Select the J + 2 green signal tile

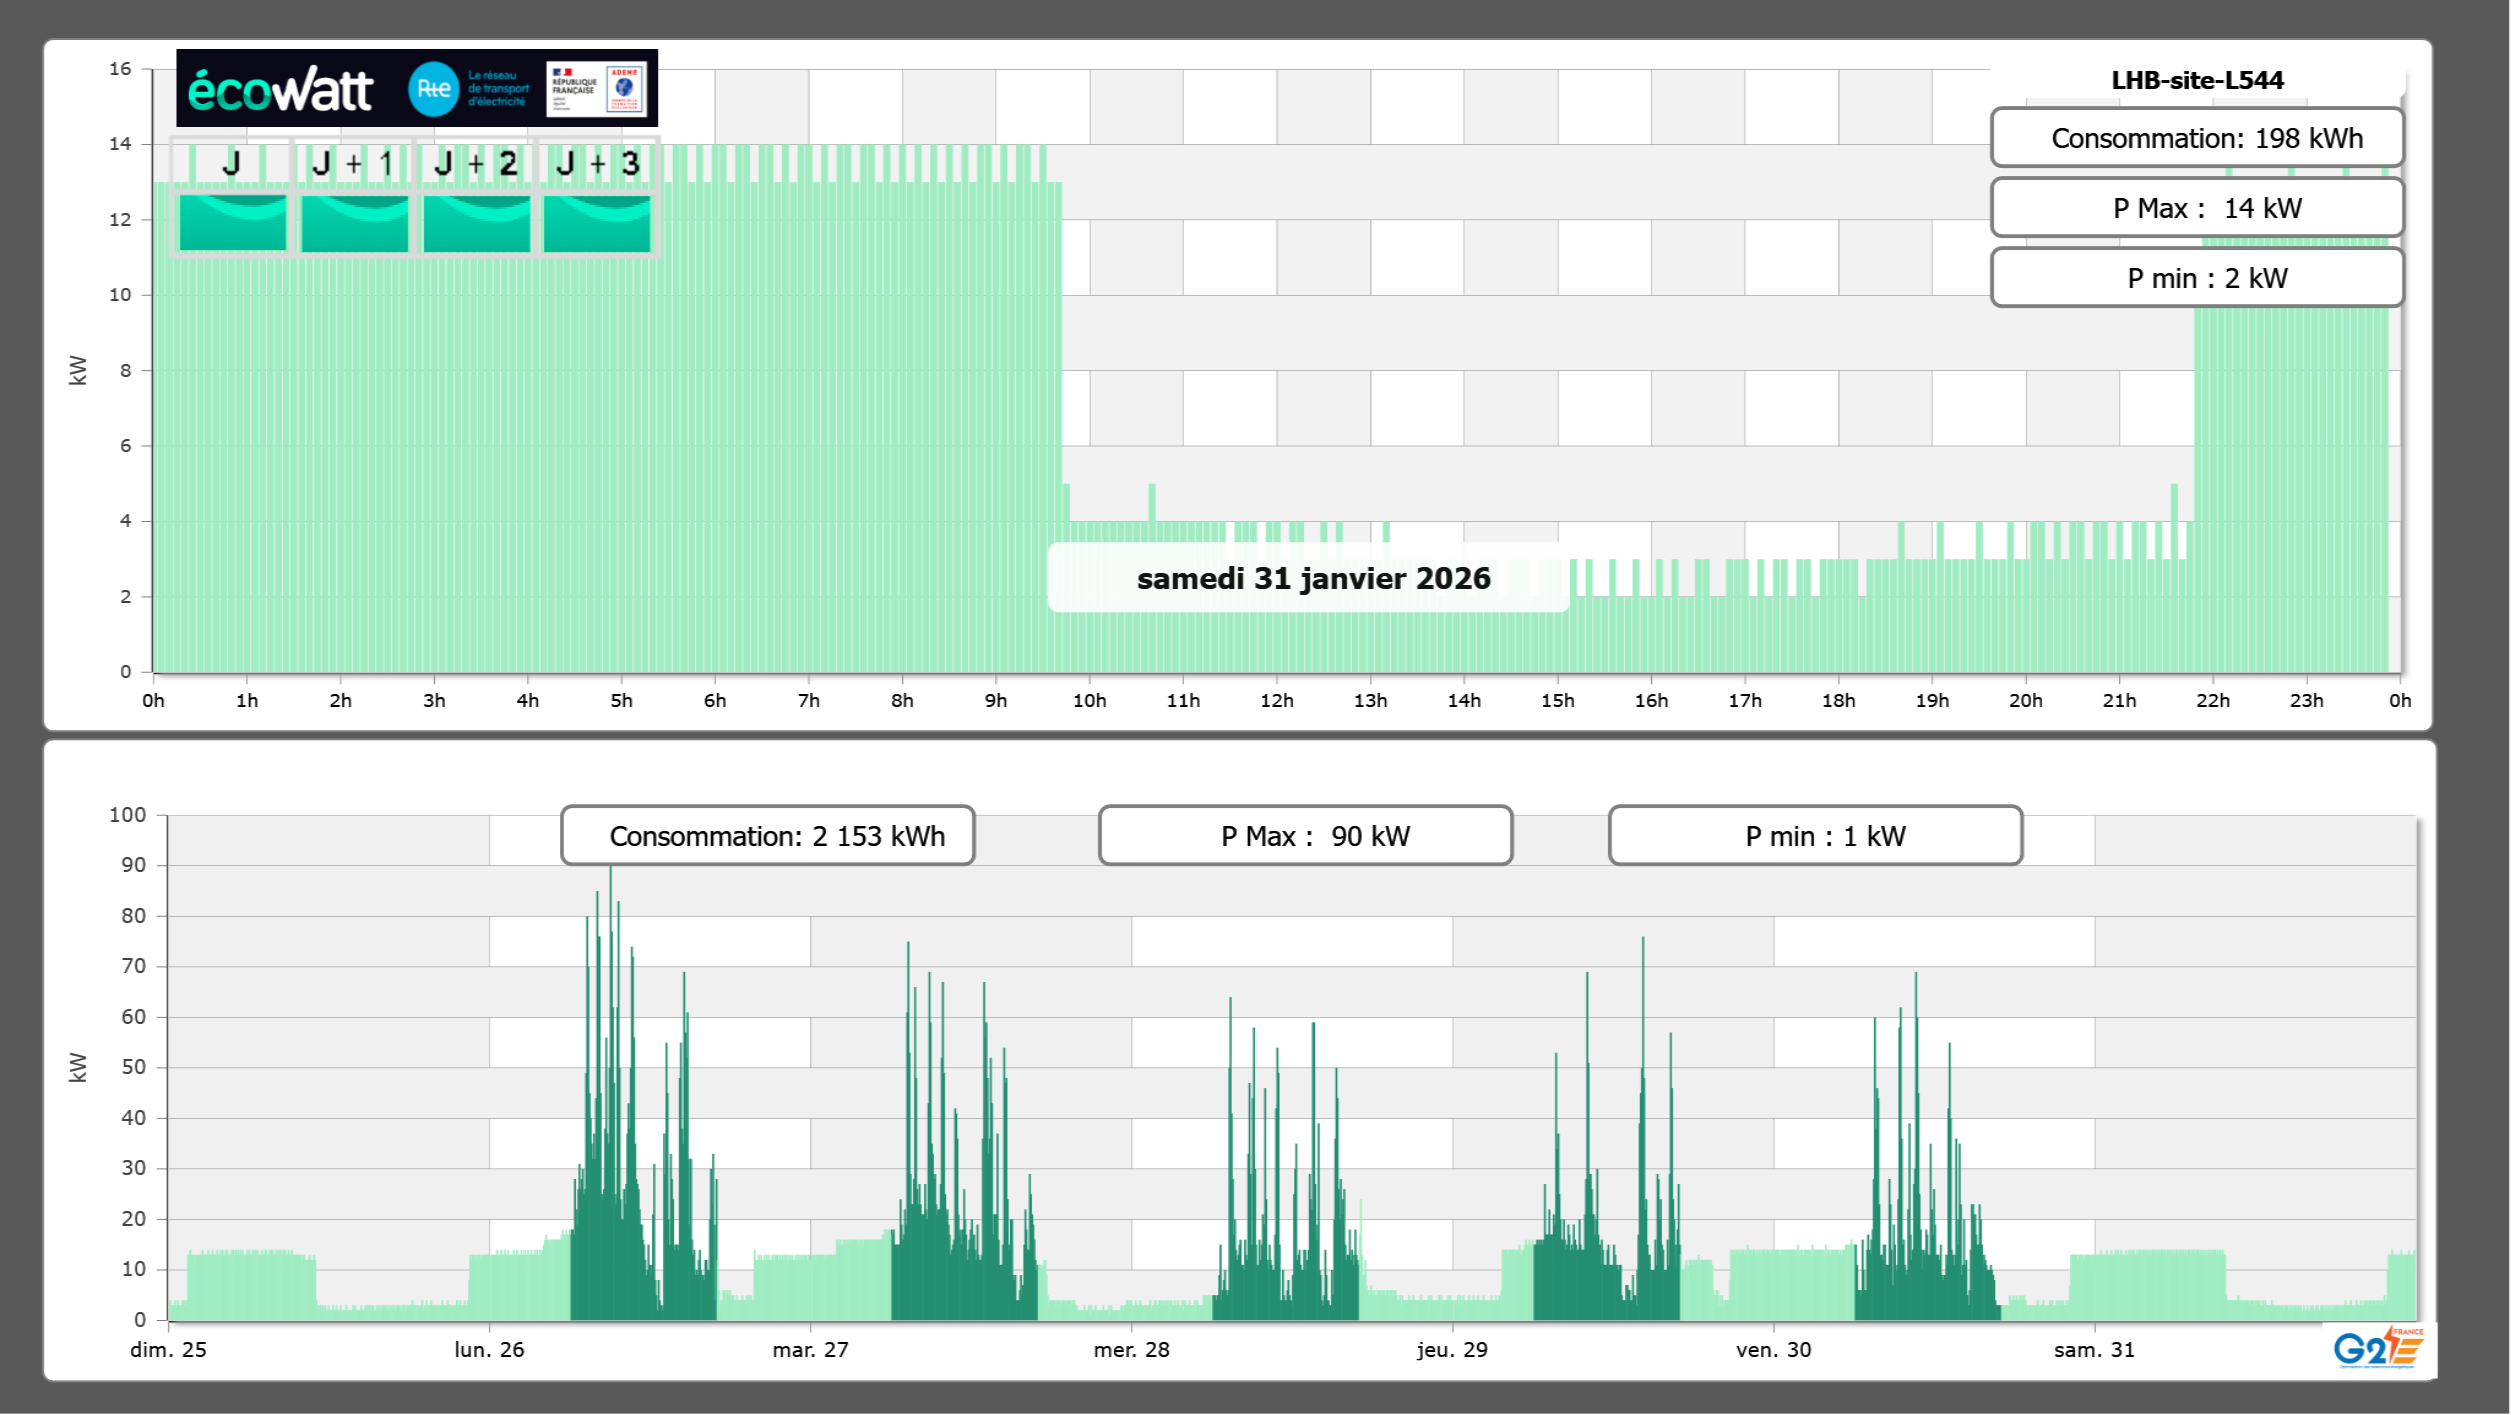(476, 222)
